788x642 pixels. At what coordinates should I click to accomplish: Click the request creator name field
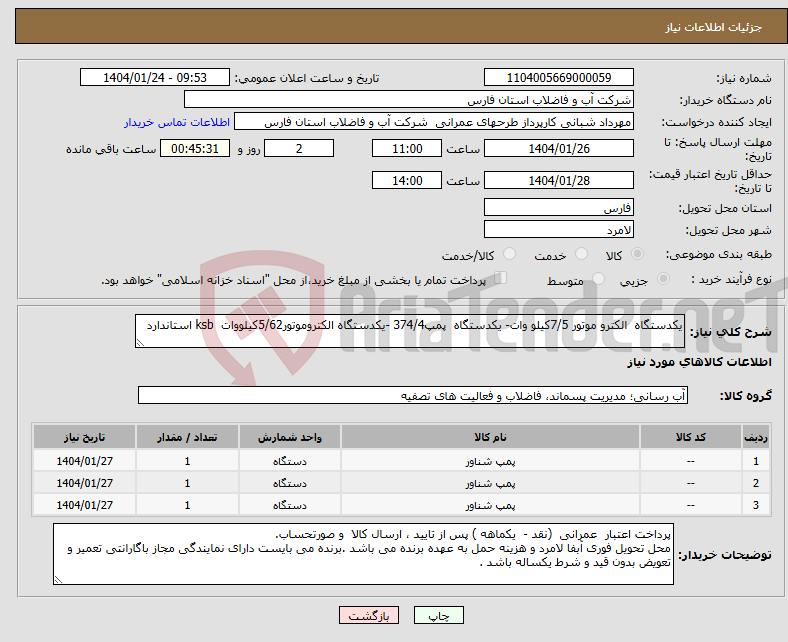point(434,122)
